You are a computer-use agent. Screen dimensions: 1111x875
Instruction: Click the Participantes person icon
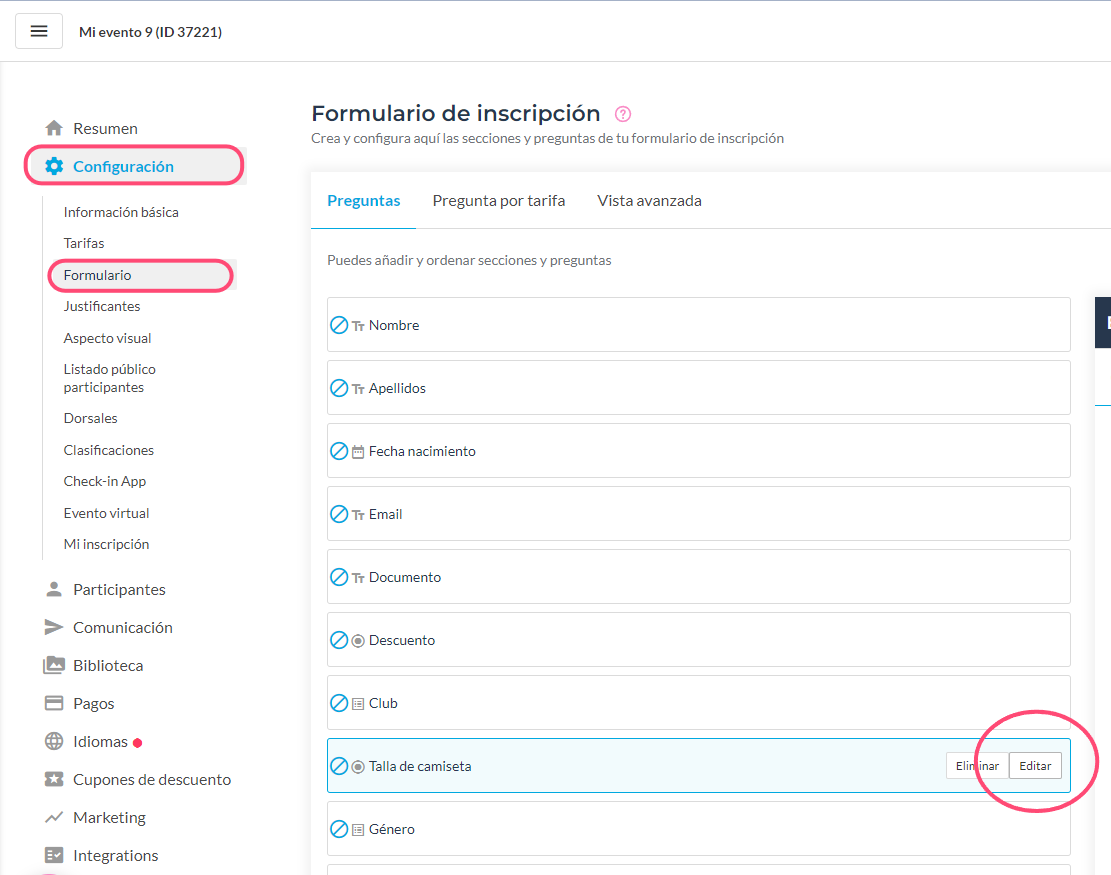(54, 589)
